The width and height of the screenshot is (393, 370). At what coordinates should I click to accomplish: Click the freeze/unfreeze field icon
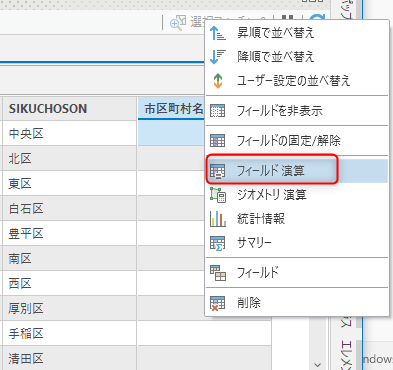click(x=218, y=141)
